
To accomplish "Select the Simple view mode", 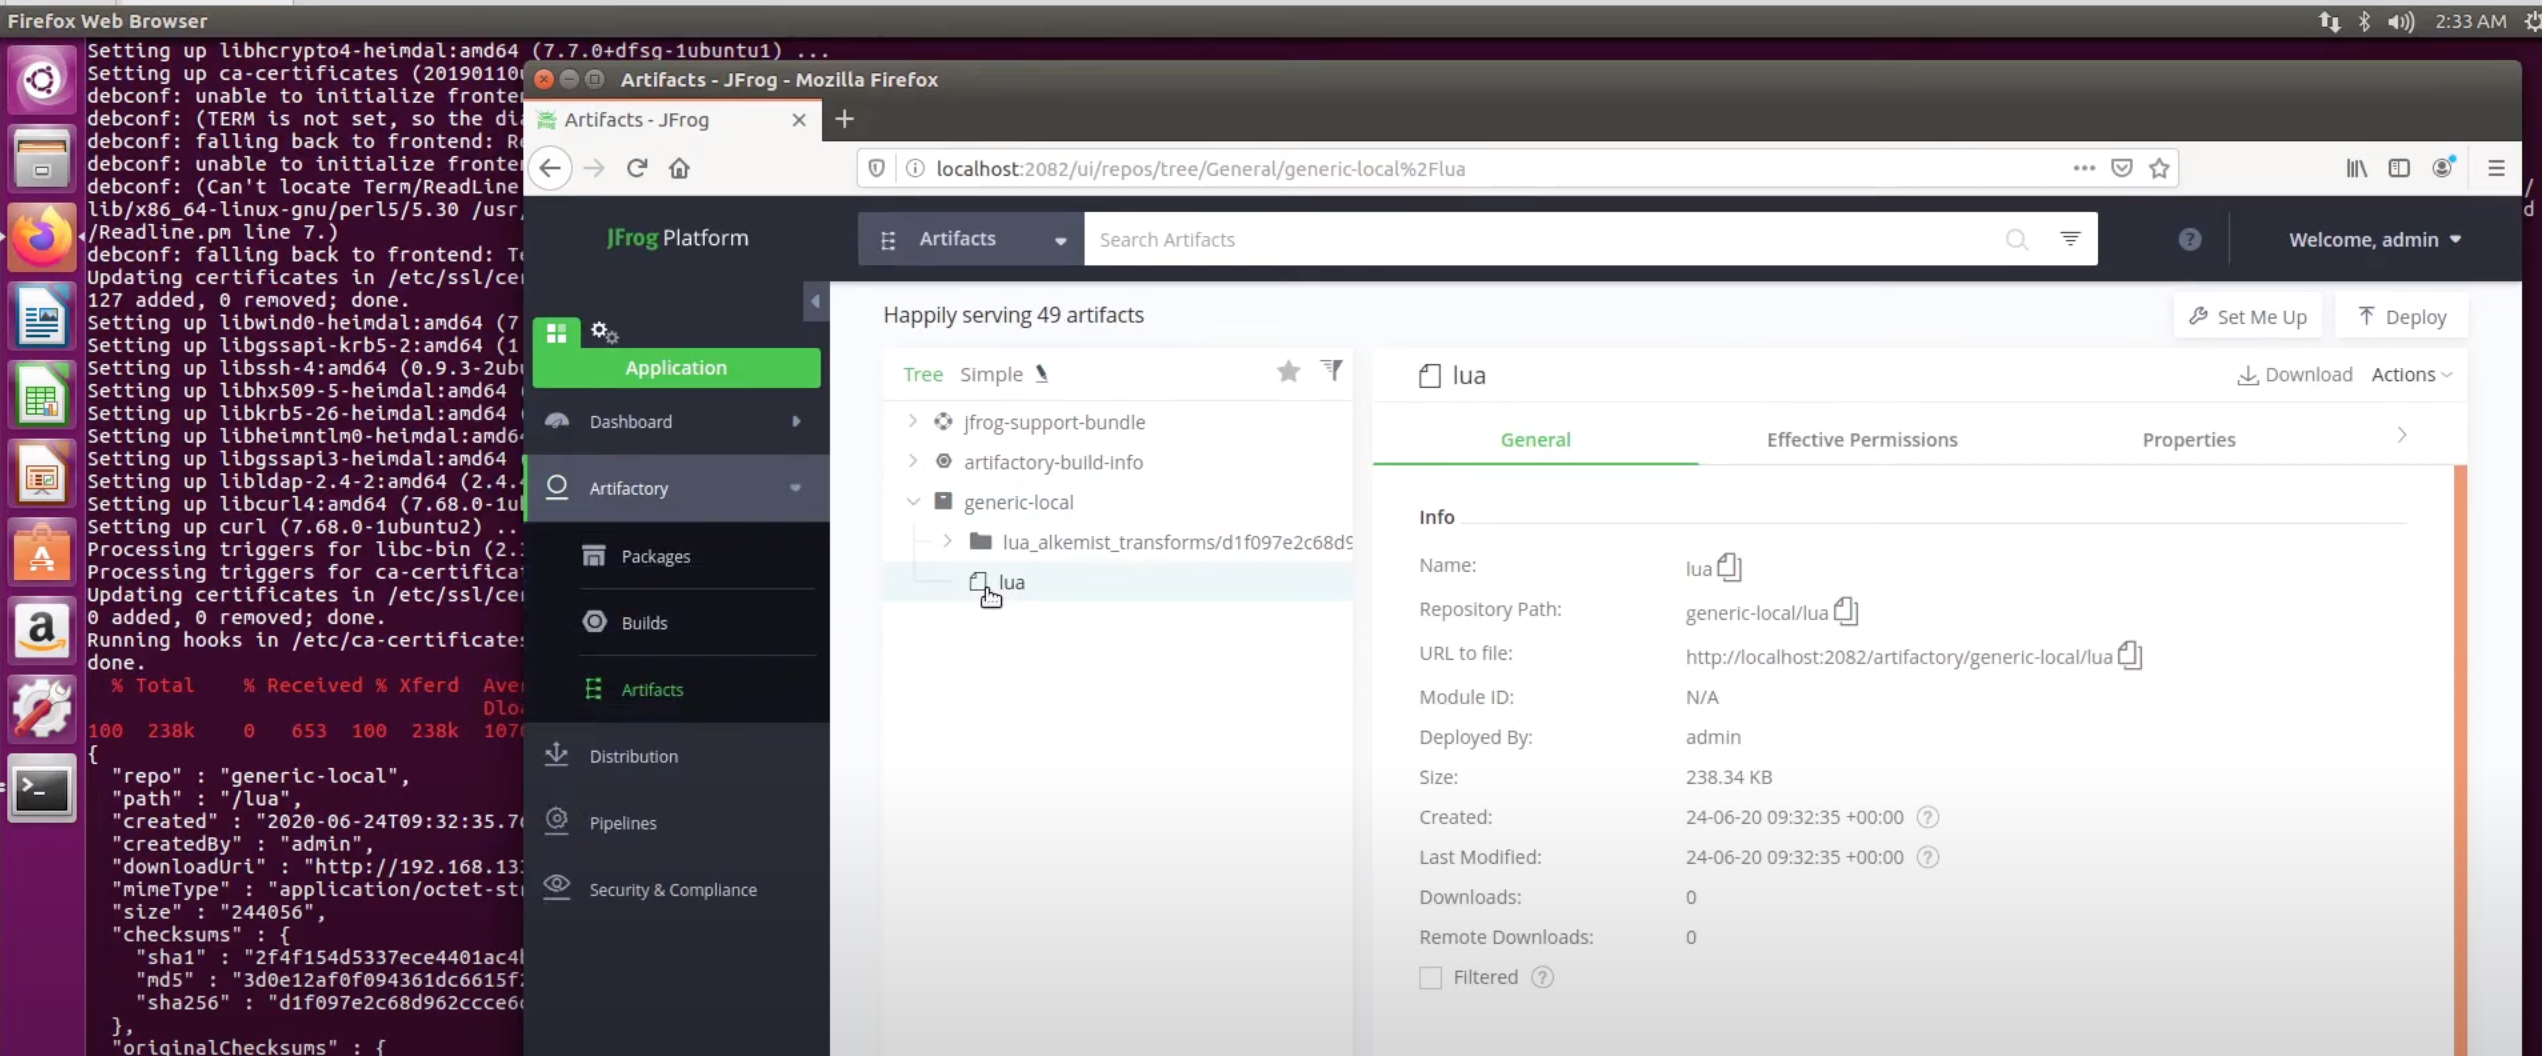I will click(991, 374).
